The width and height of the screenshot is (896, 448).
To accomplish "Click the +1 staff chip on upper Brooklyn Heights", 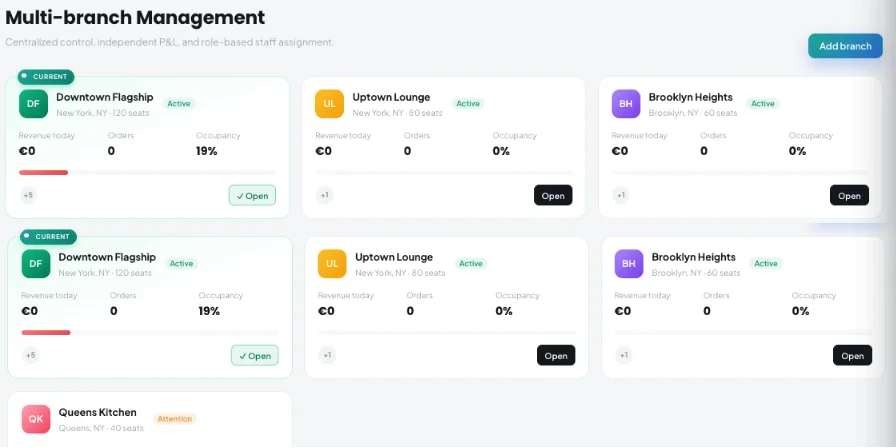I will coord(621,195).
